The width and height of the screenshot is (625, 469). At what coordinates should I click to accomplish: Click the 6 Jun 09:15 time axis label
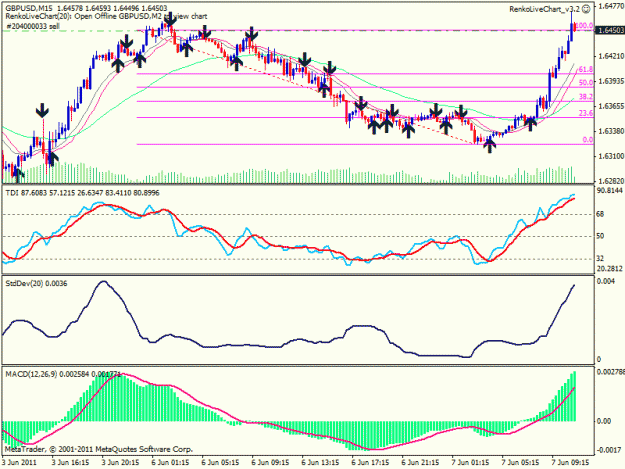pyautogui.click(x=271, y=462)
